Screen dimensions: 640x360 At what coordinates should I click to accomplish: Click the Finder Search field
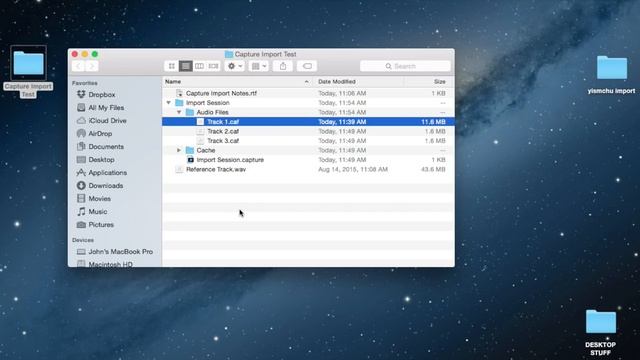(x=405, y=66)
